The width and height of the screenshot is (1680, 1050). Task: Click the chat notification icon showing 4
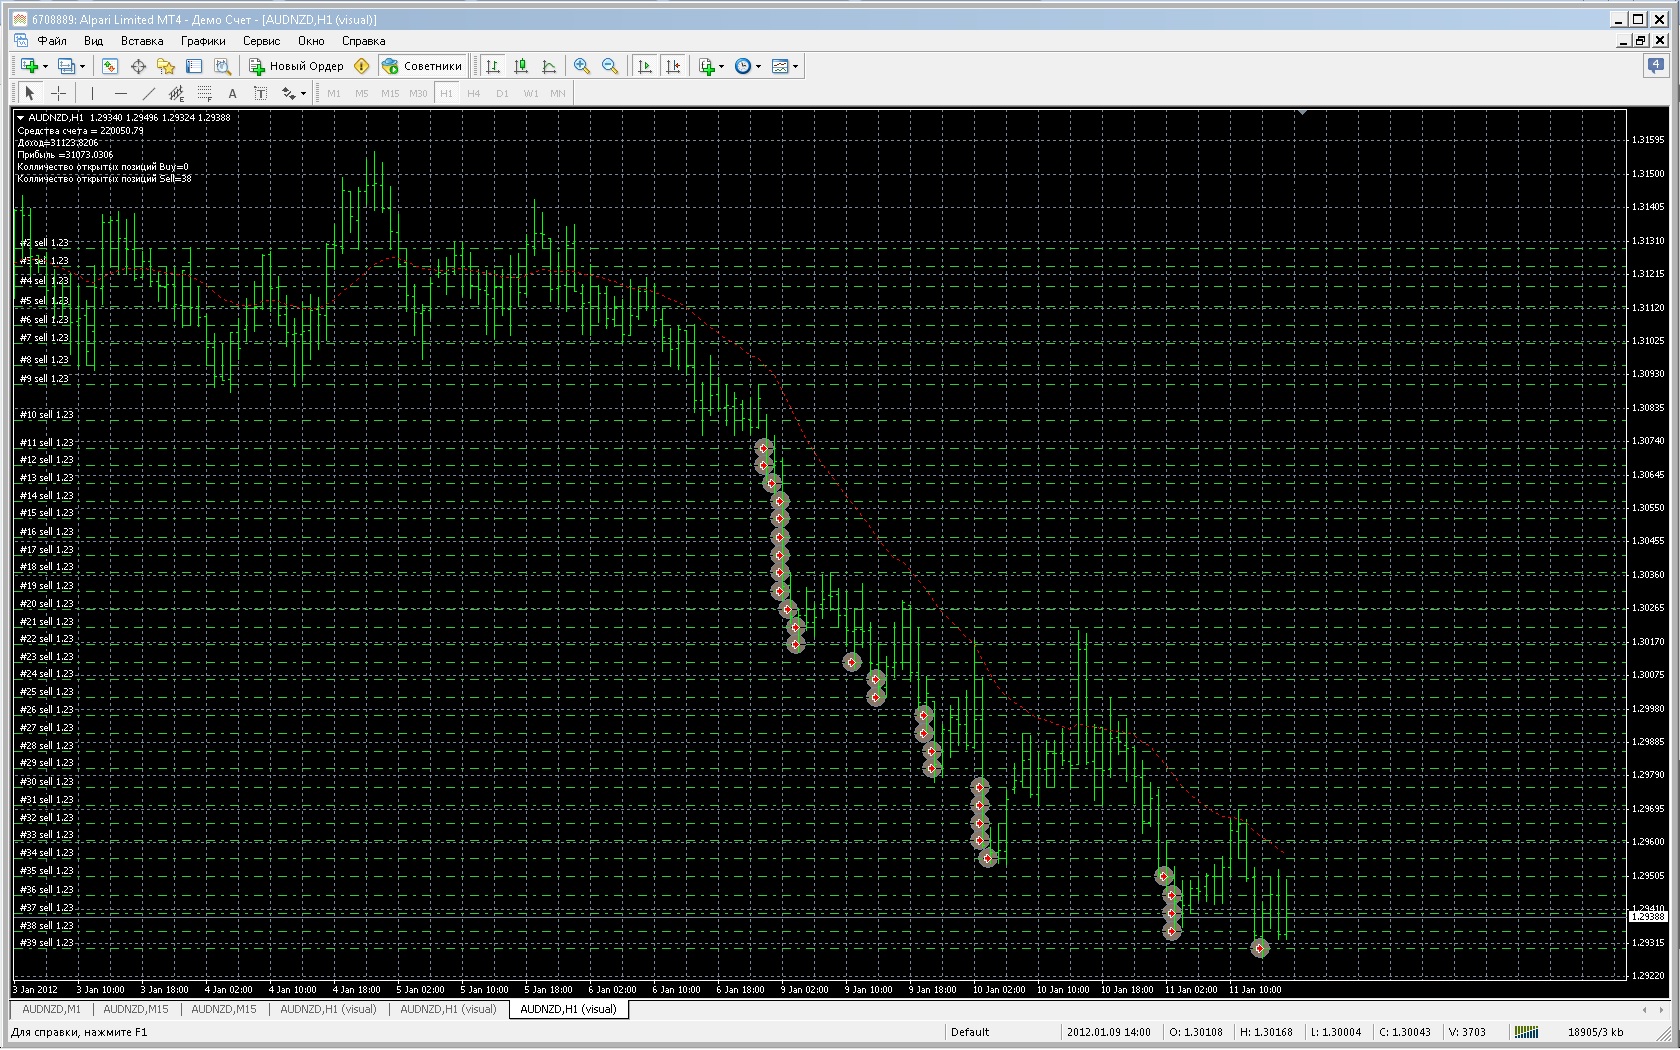point(1656,67)
